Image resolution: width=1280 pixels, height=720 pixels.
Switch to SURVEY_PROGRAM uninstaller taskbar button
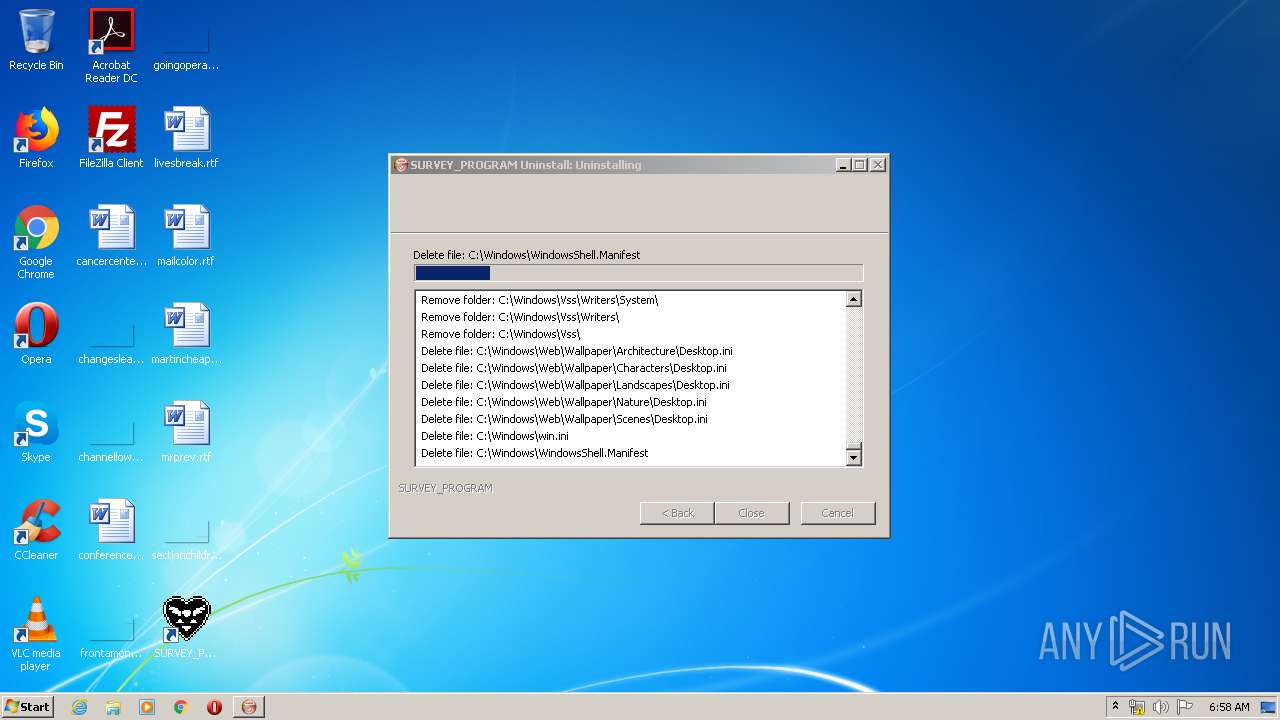[249, 707]
